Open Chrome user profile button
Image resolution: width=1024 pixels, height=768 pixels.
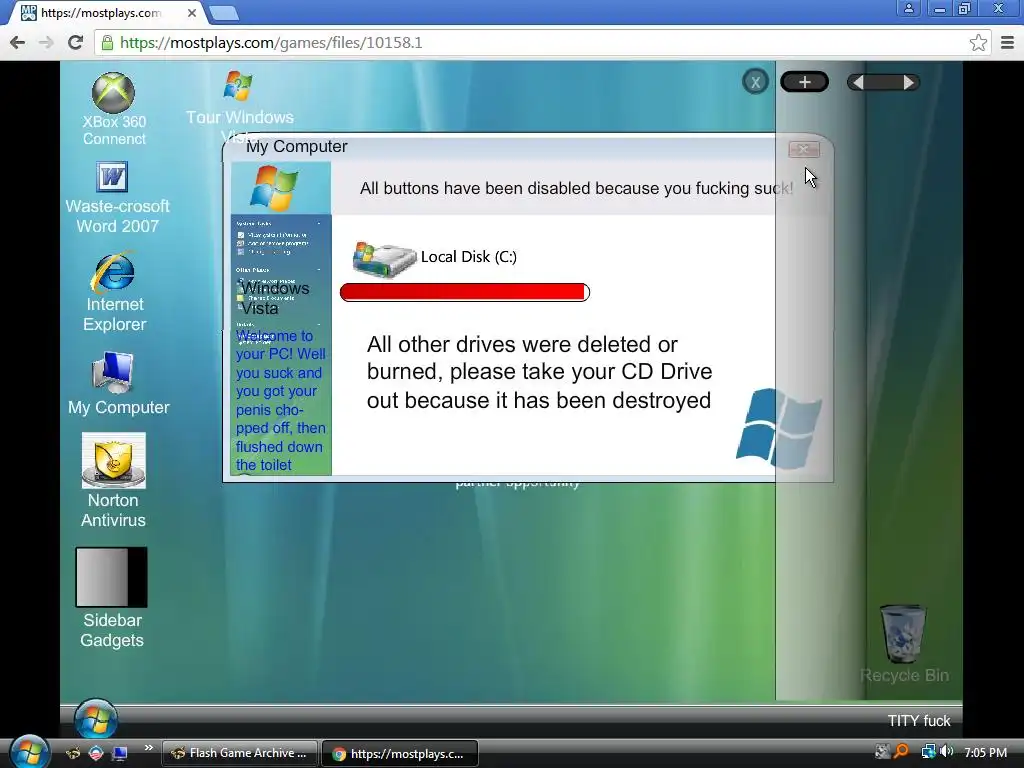[908, 8]
